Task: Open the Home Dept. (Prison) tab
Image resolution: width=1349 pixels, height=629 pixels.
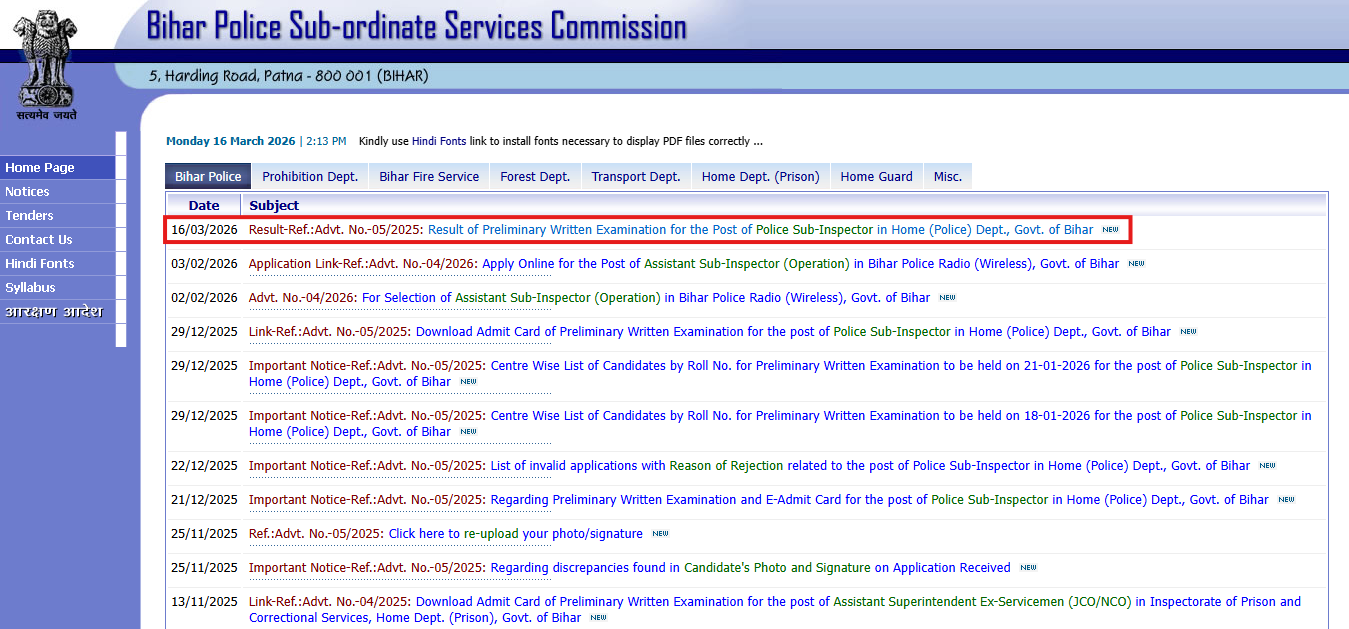Action: 760,175
